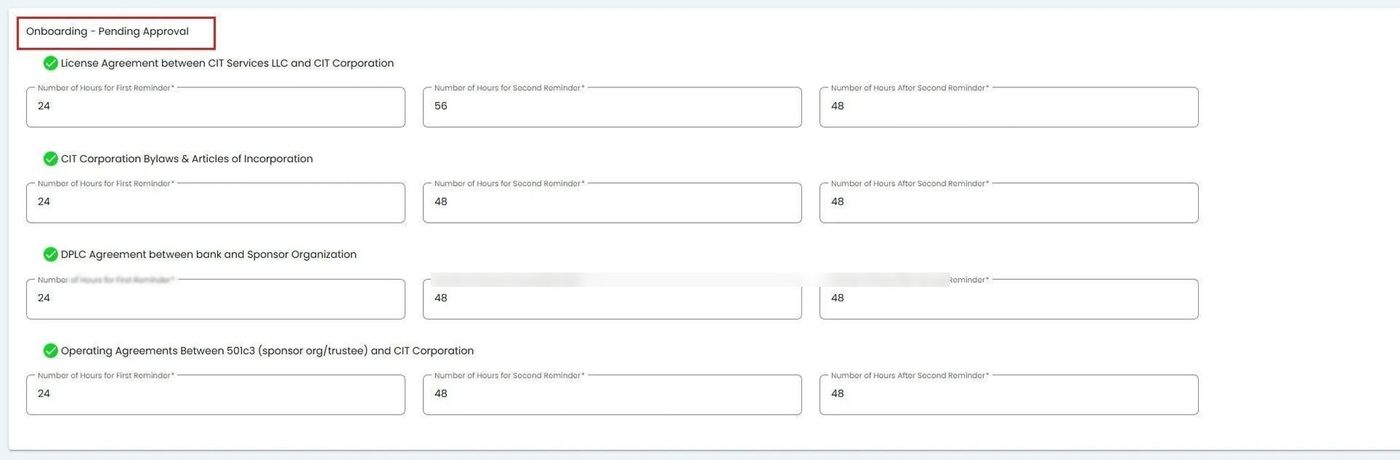1400x460 pixels.
Task: Focus License Agreement after second reminder field
Action: [x=1008, y=107]
